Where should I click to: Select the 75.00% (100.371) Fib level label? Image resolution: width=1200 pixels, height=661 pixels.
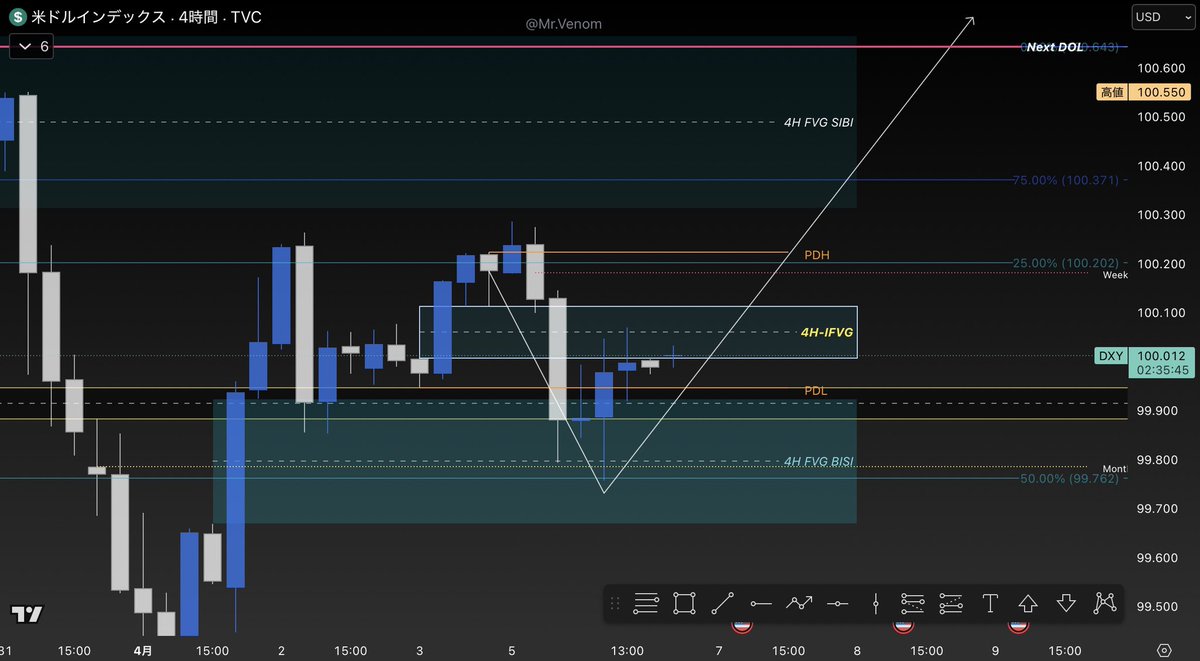point(1067,180)
